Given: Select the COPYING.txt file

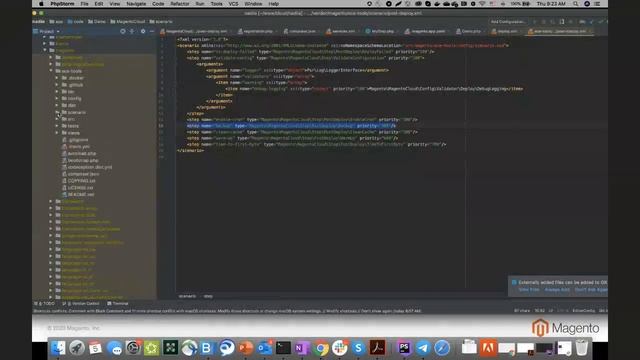Looking at the screenshot, I should coord(81,181).
